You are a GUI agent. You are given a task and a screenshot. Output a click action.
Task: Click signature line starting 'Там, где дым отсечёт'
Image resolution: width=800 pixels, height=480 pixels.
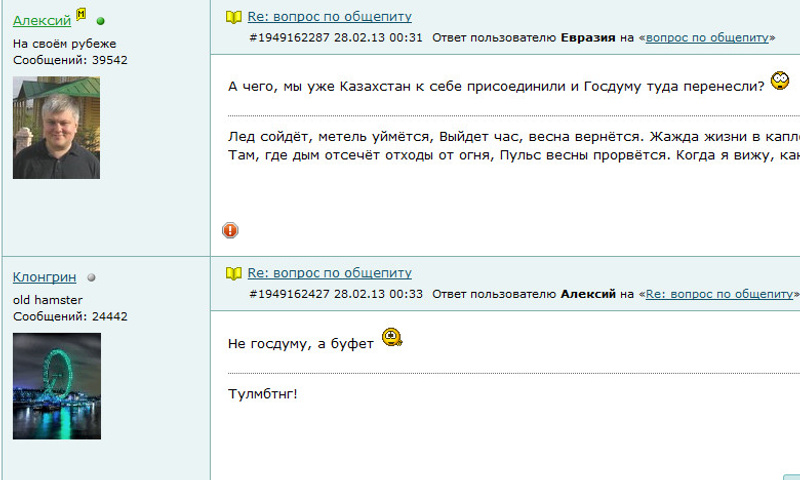(514, 155)
